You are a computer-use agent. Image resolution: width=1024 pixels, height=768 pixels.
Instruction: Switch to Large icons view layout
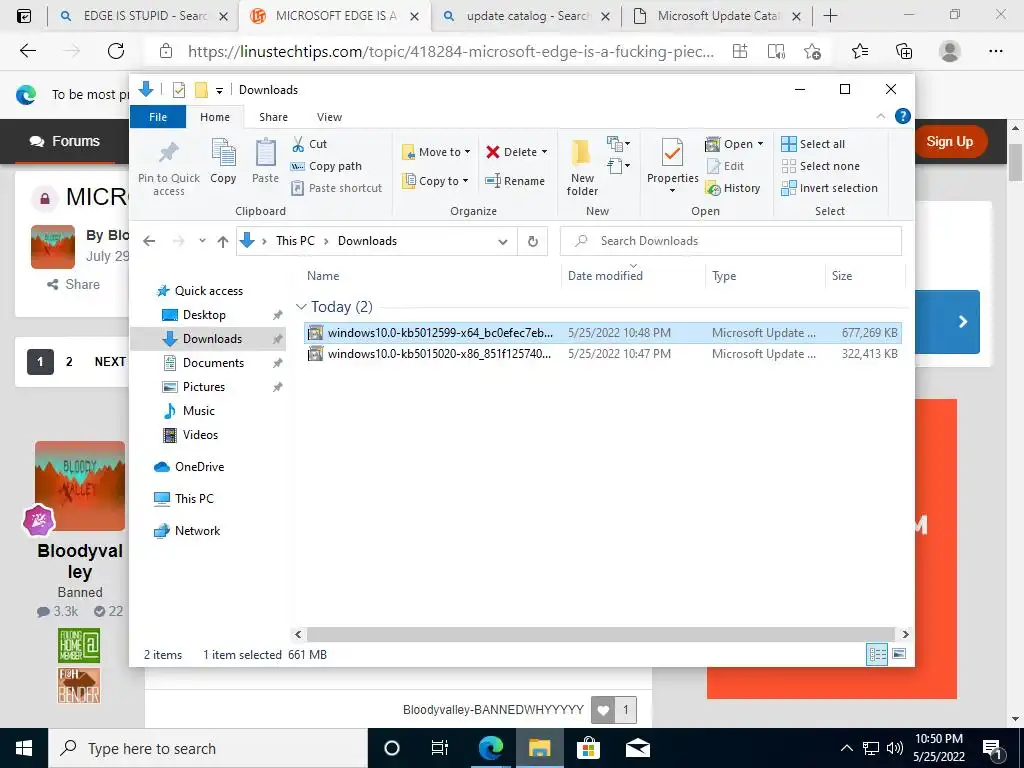pyautogui.click(x=899, y=654)
